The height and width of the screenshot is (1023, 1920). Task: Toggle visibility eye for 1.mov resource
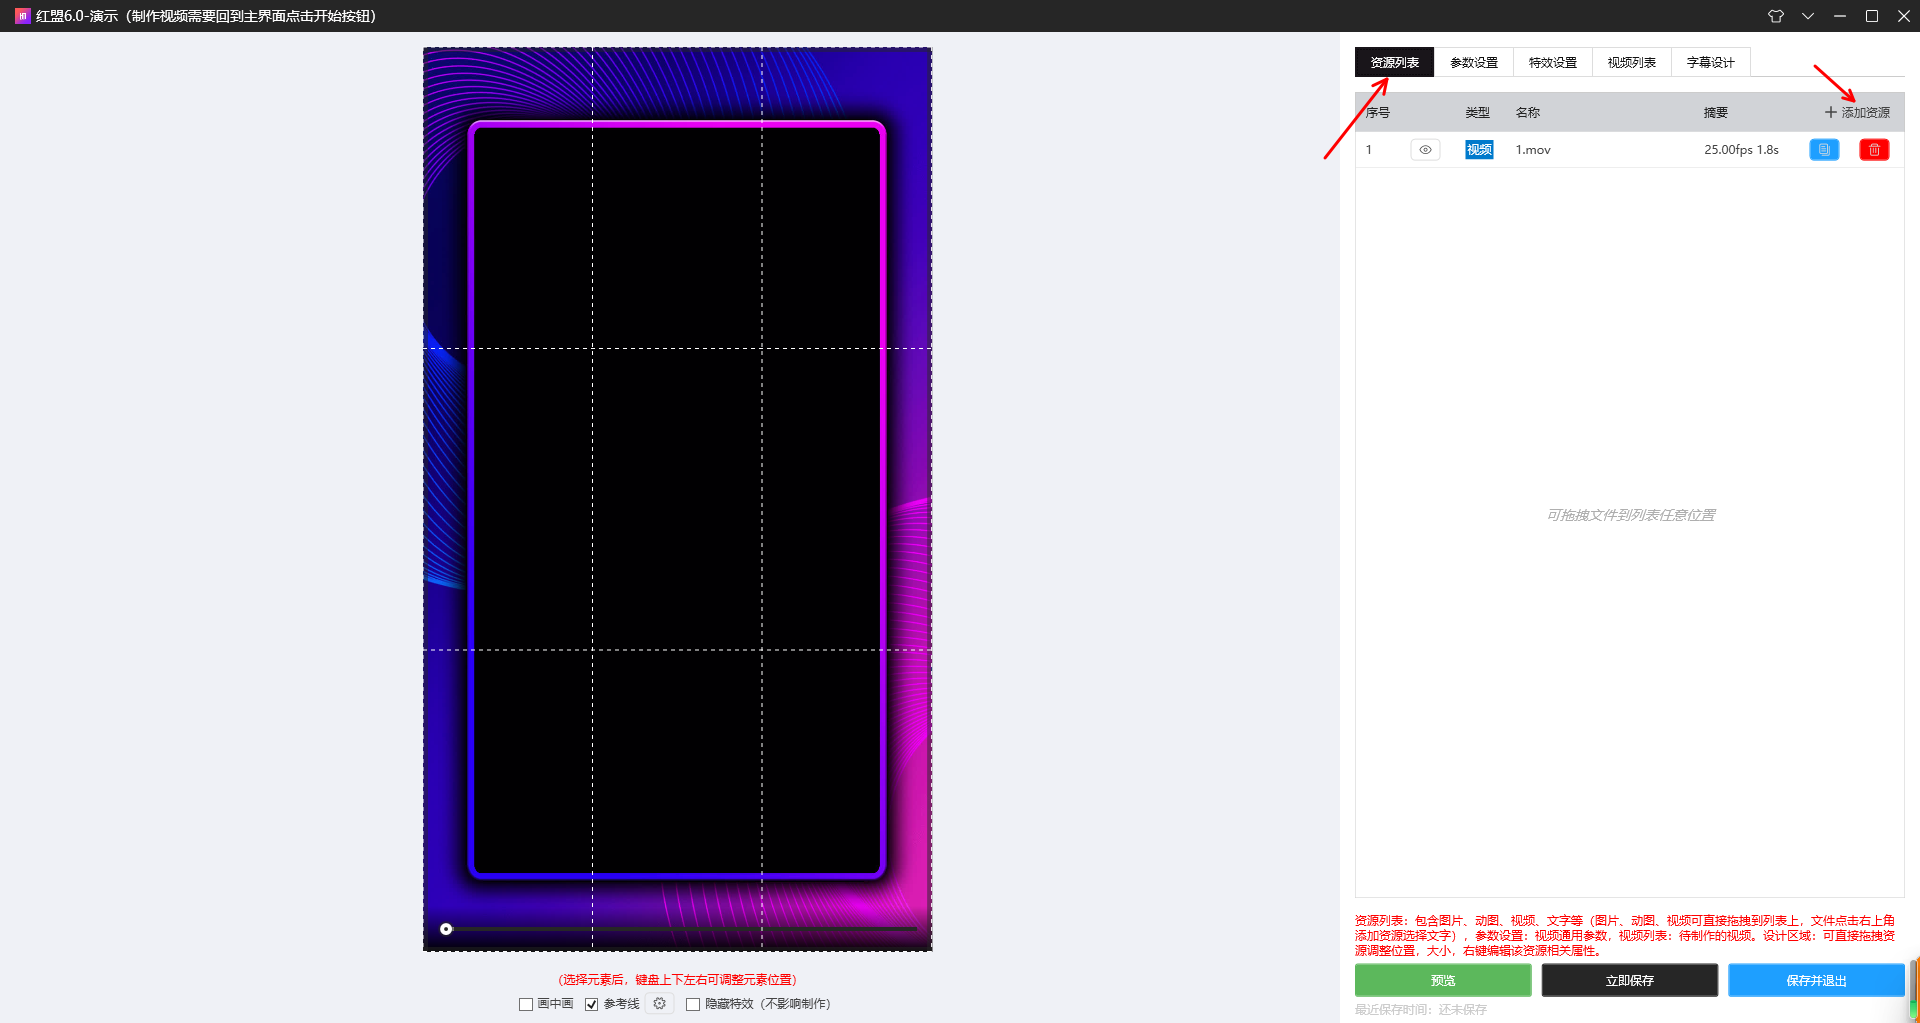(1425, 150)
